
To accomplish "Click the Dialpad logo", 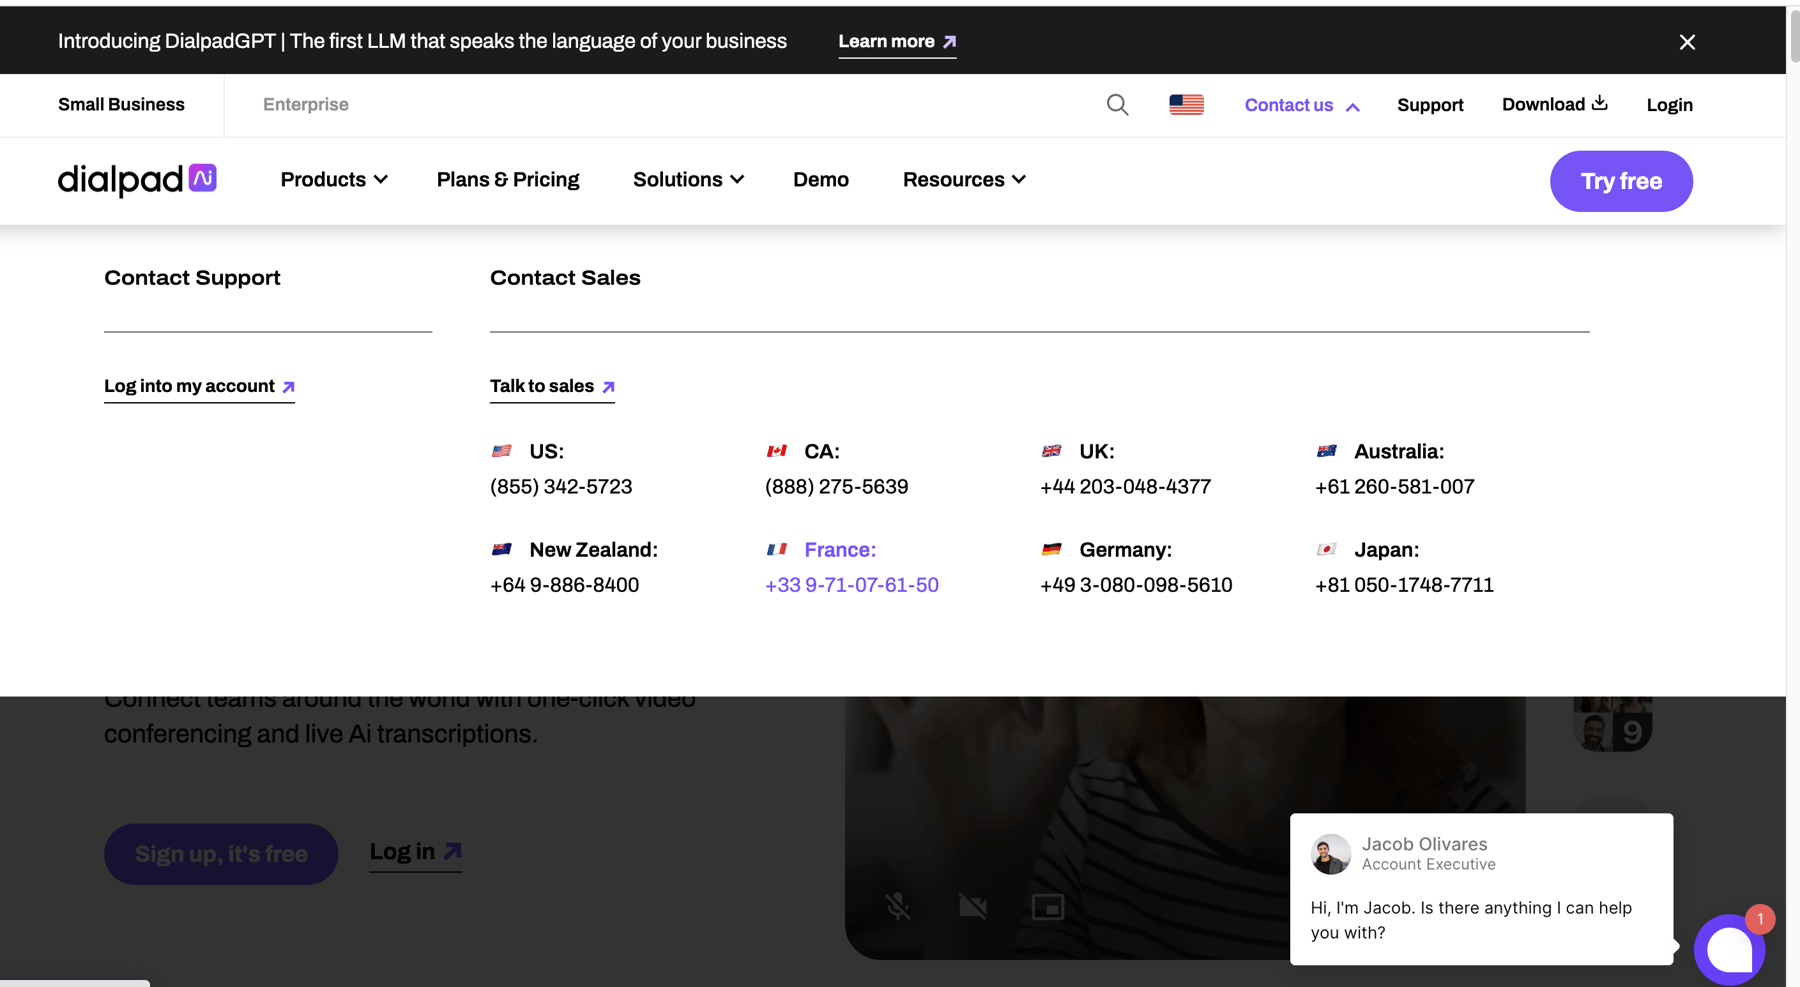I will (x=137, y=180).
